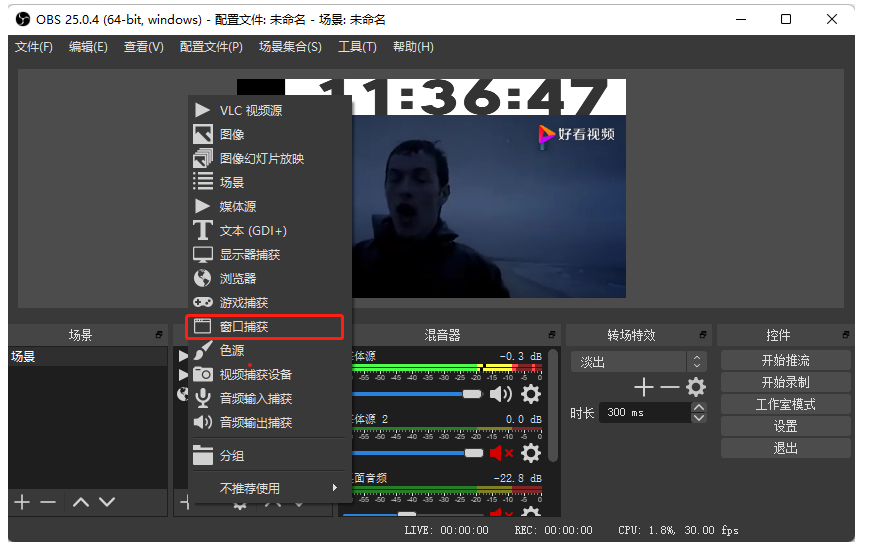Select the 音频输入捕获 microphone icon
The width and height of the screenshot is (874, 550).
tap(203, 399)
